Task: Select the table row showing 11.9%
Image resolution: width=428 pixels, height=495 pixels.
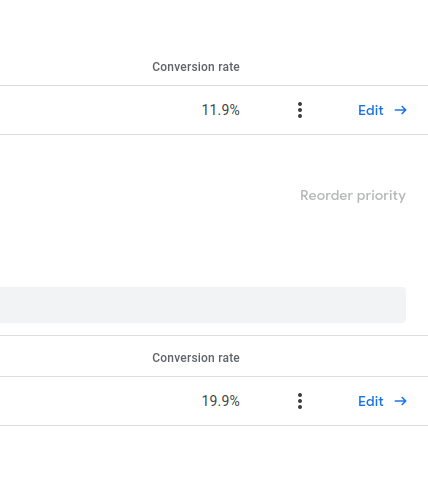Action: click(x=214, y=110)
